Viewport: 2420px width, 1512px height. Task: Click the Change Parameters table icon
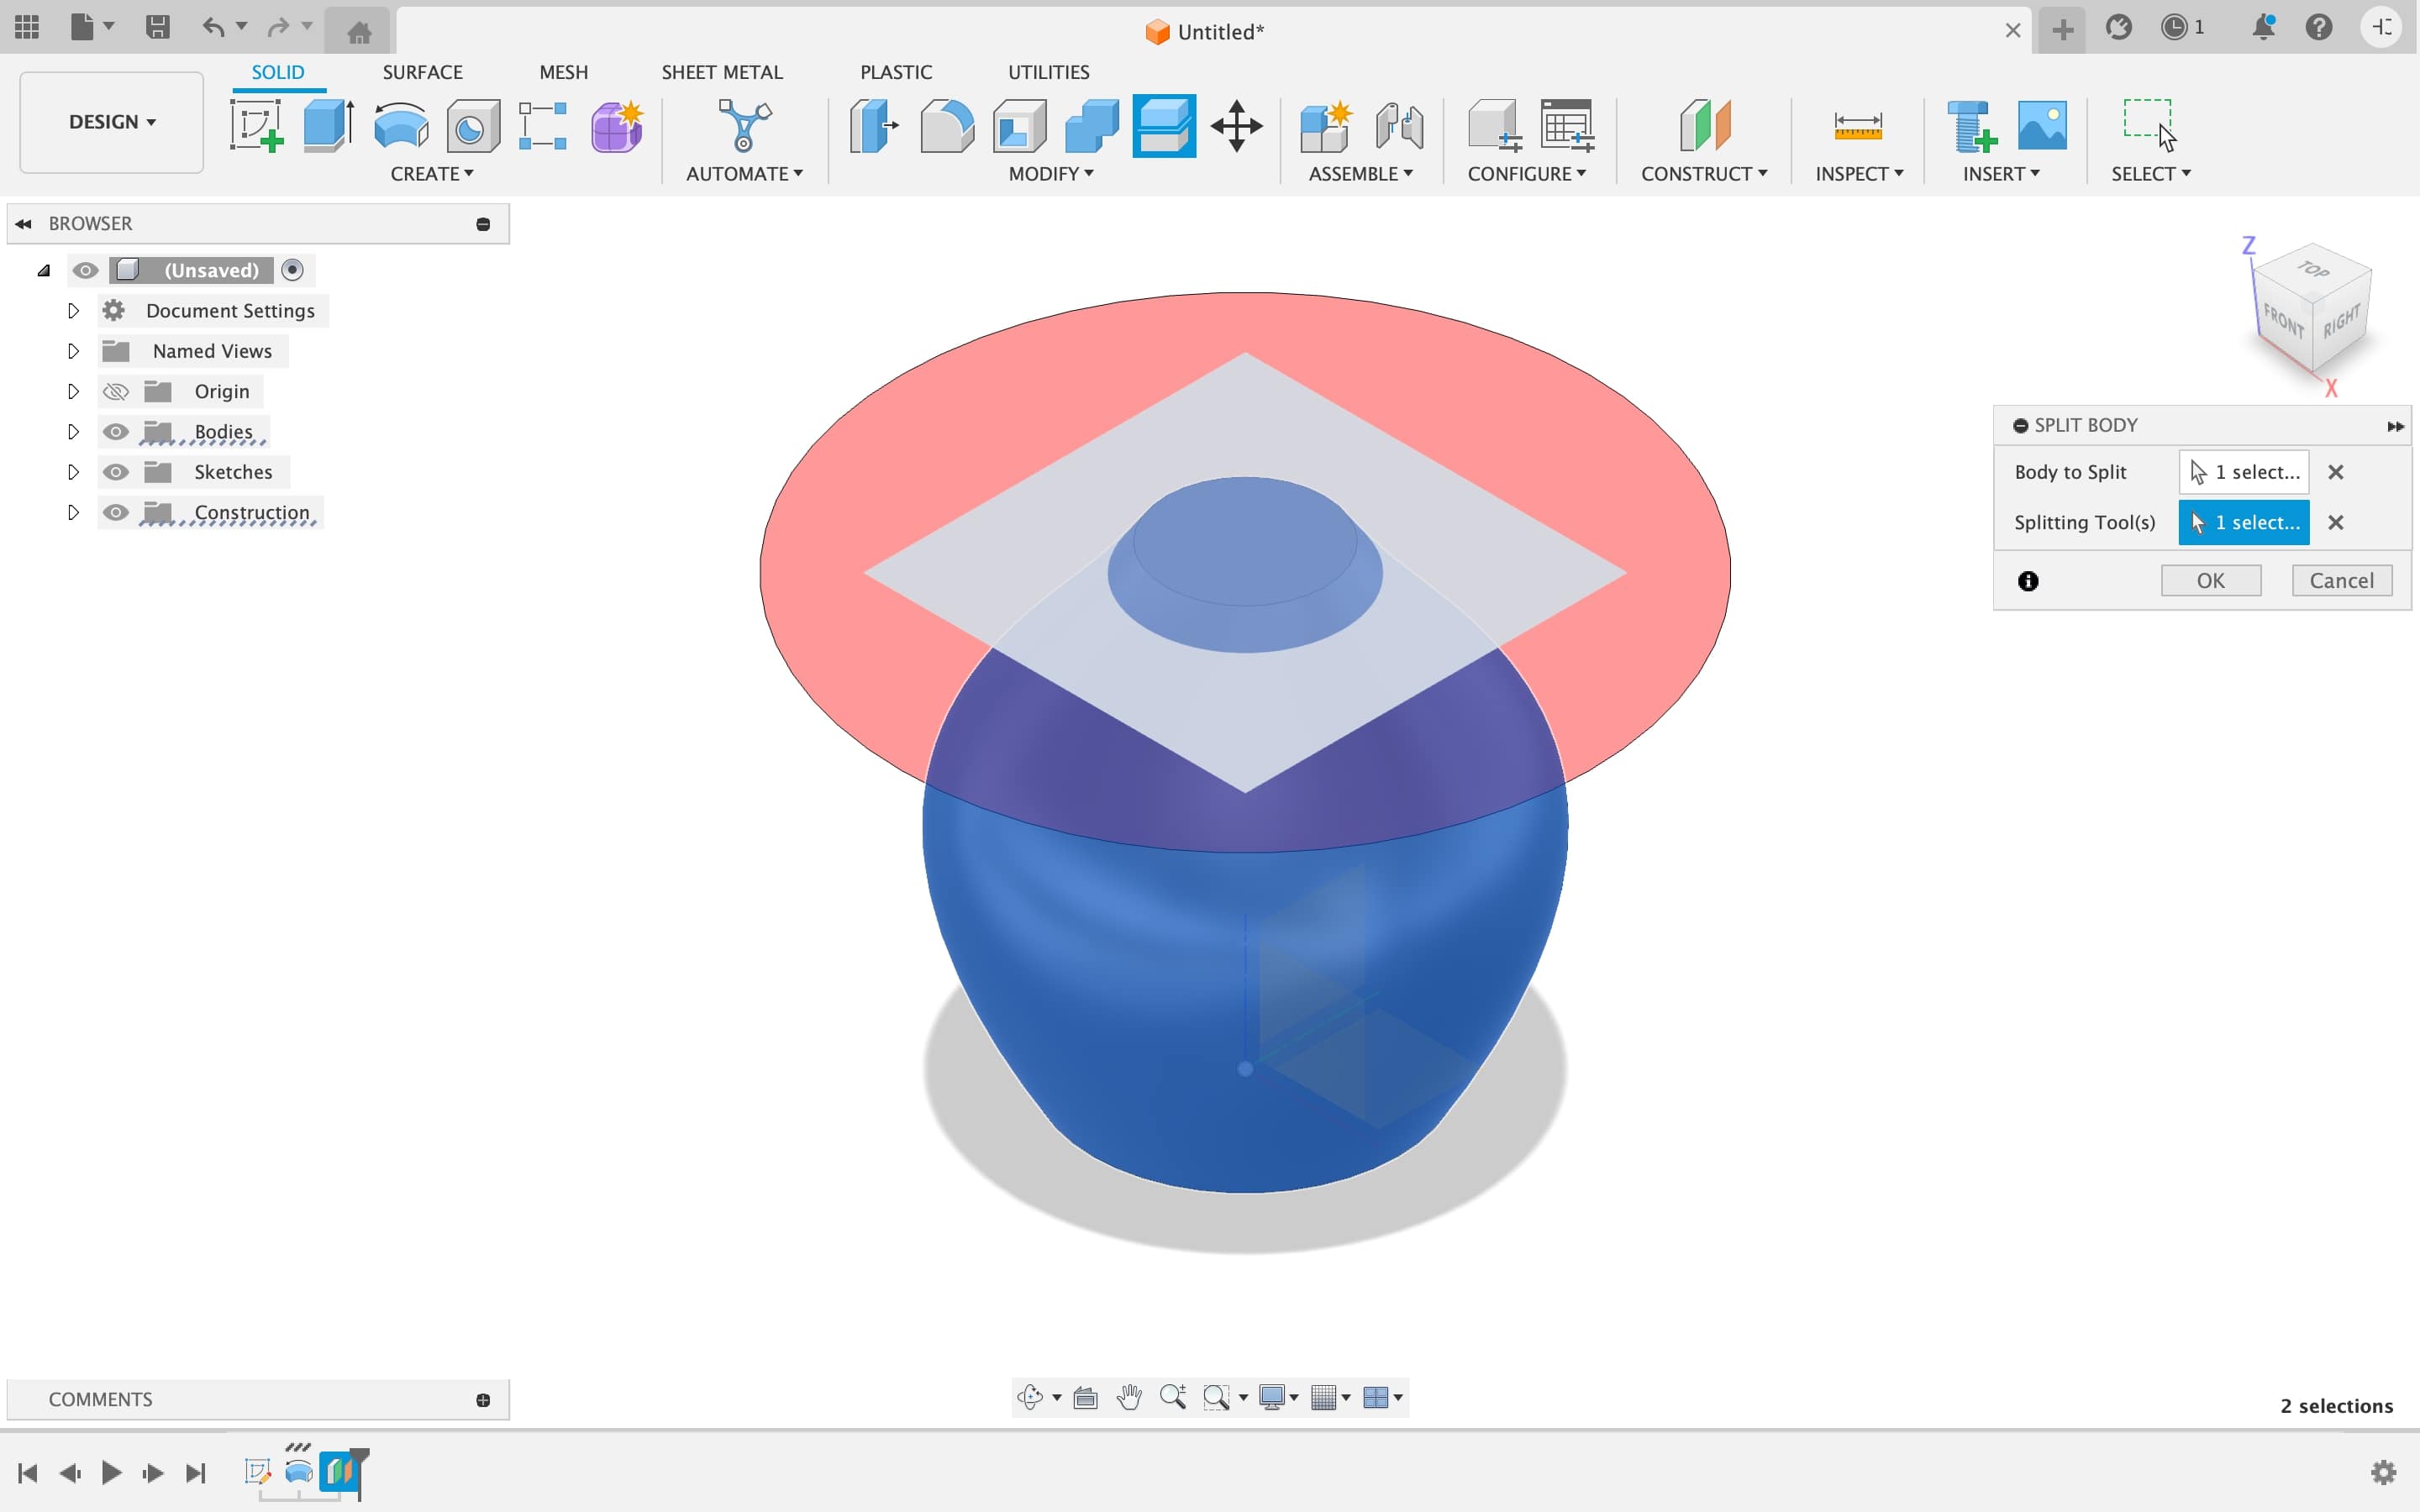coord(1567,126)
